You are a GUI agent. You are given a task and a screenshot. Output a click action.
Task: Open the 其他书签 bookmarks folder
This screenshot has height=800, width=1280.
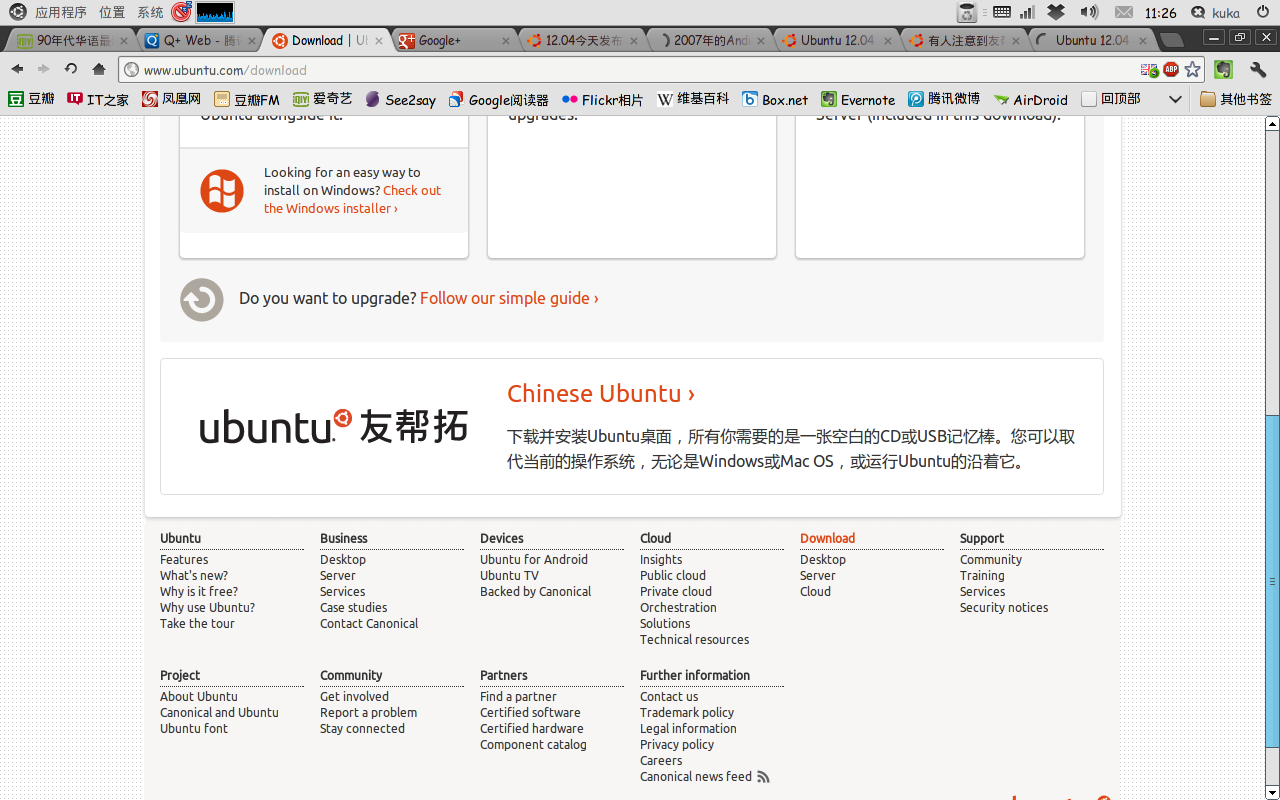point(1236,99)
